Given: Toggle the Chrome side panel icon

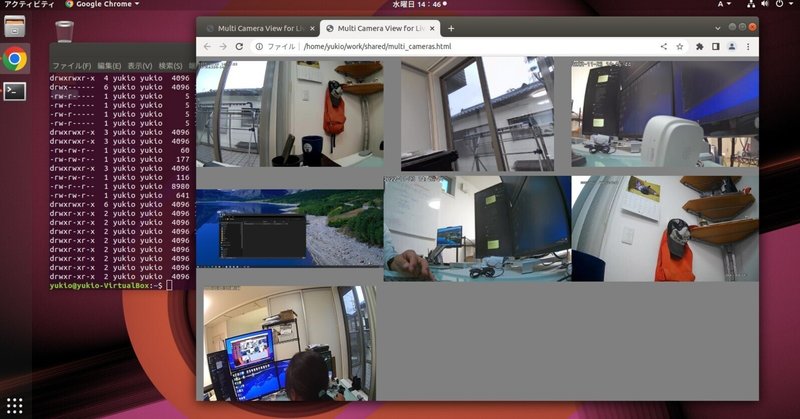Looking at the screenshot, I should click(716, 46).
